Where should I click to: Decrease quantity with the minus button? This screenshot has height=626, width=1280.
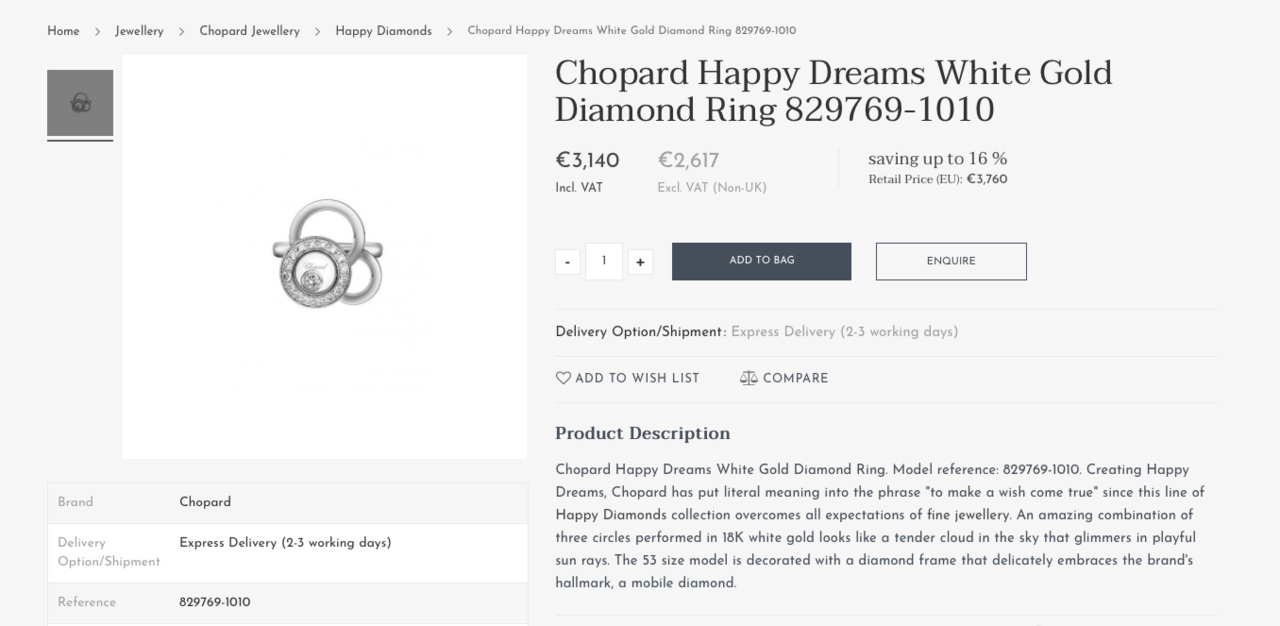point(567,262)
